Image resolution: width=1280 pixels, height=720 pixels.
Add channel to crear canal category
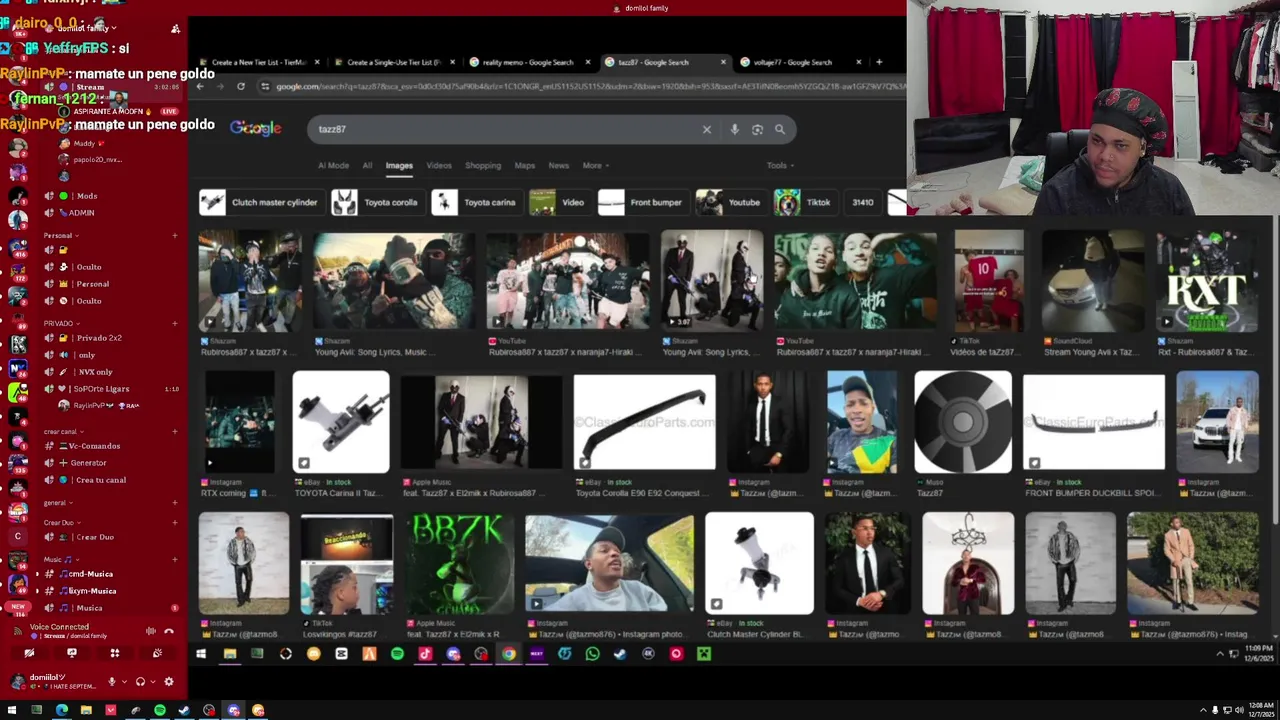point(174,432)
